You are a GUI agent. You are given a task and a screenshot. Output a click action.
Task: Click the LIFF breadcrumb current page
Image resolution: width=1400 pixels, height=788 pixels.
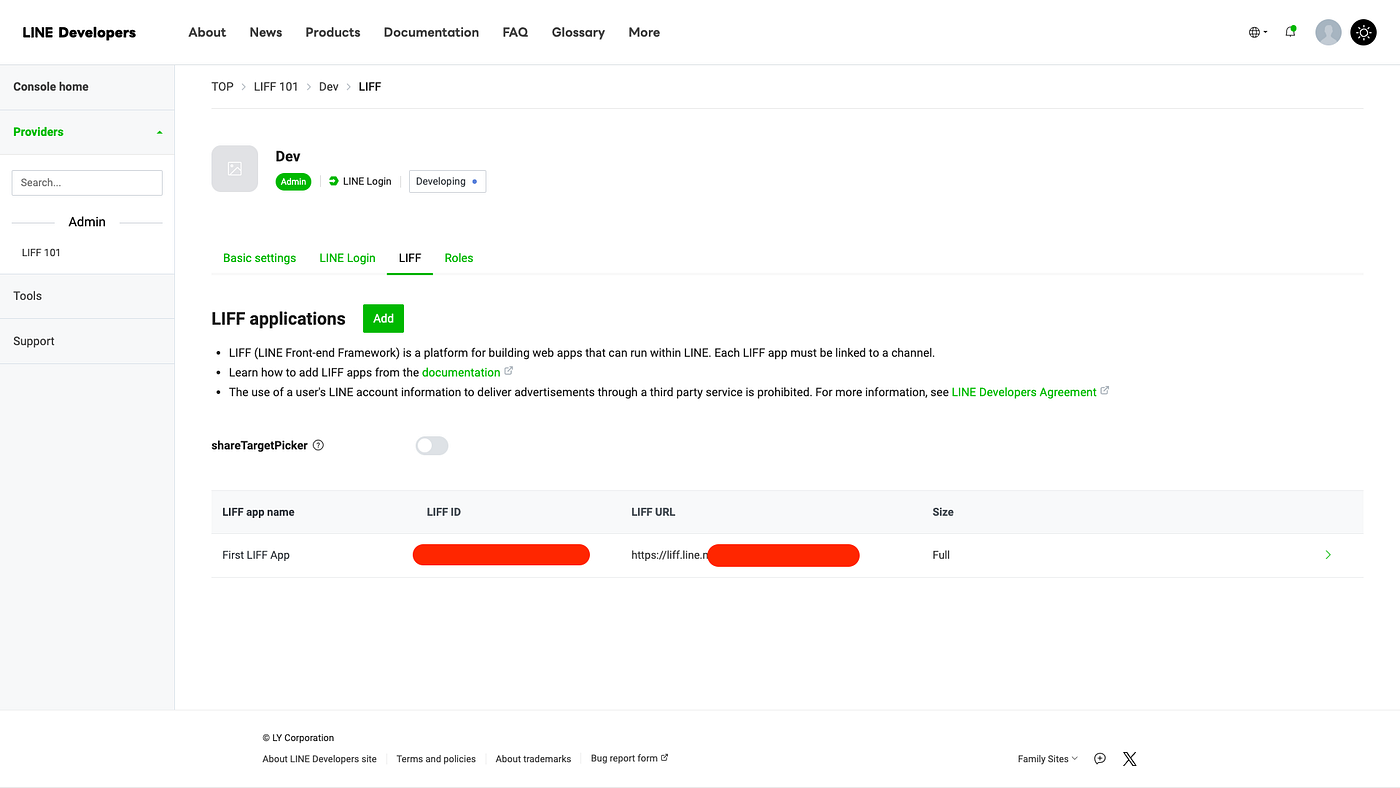pos(370,87)
